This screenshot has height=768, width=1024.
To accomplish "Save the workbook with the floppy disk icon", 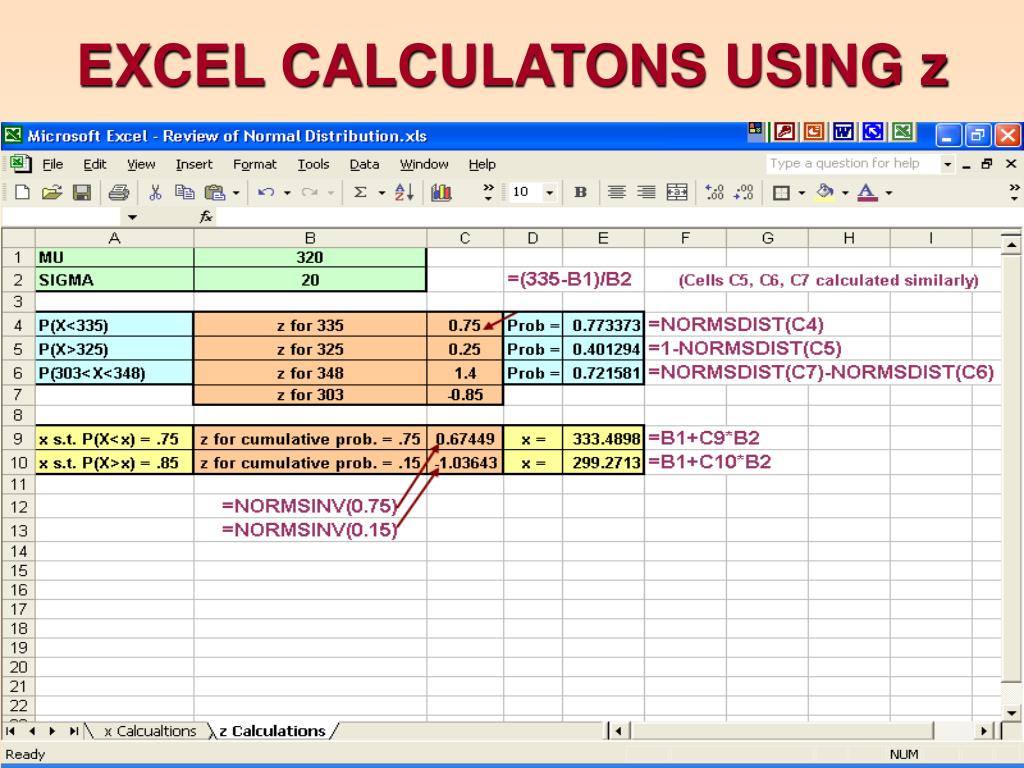I will (x=82, y=192).
